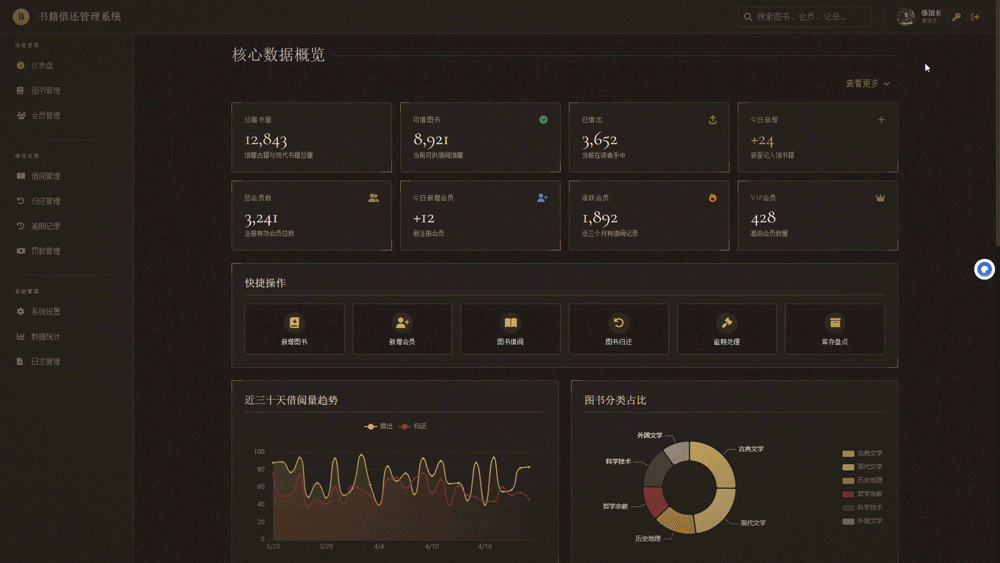This screenshot has height=563, width=1000.
Task: Expand the 查看更多 dropdown
Action: (867, 84)
